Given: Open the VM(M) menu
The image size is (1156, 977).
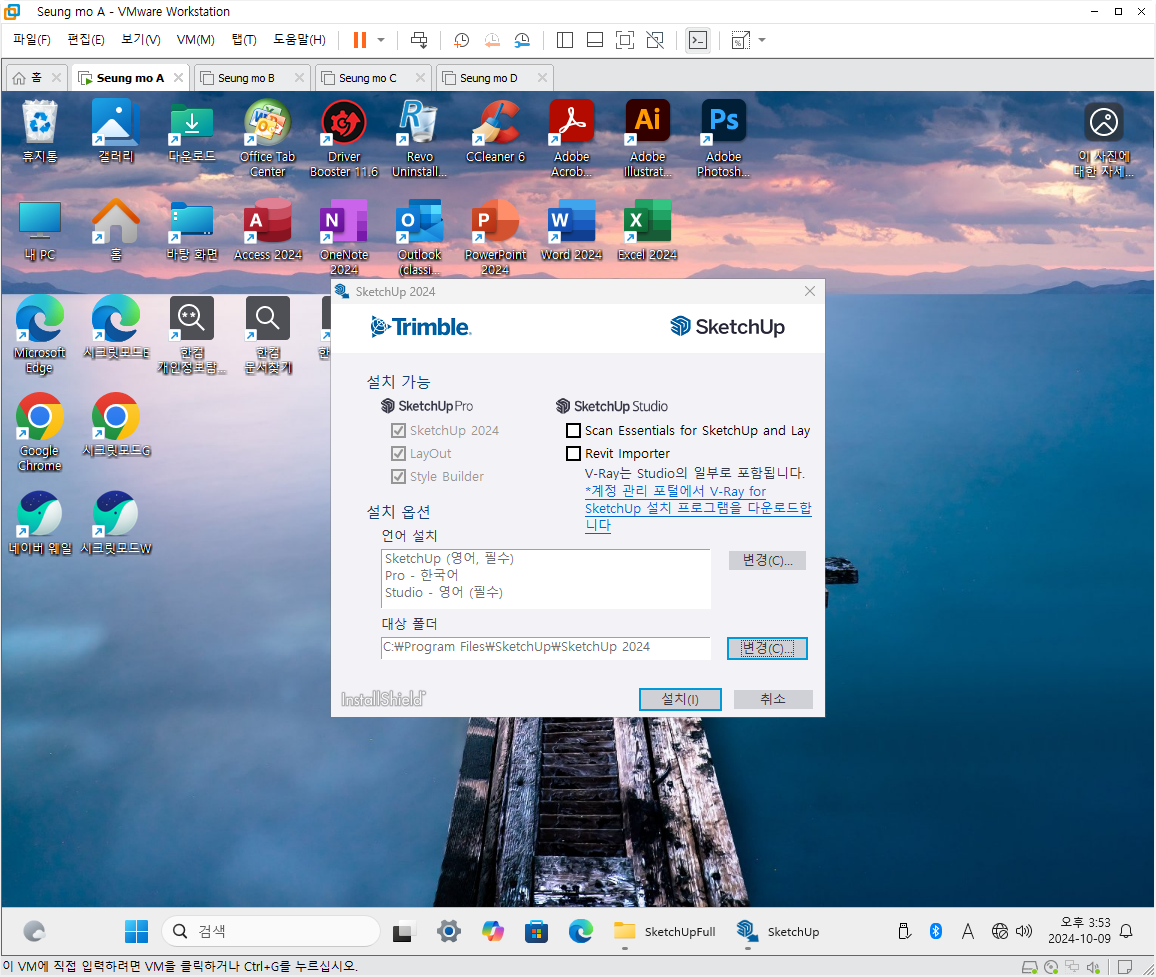Looking at the screenshot, I should point(195,40).
